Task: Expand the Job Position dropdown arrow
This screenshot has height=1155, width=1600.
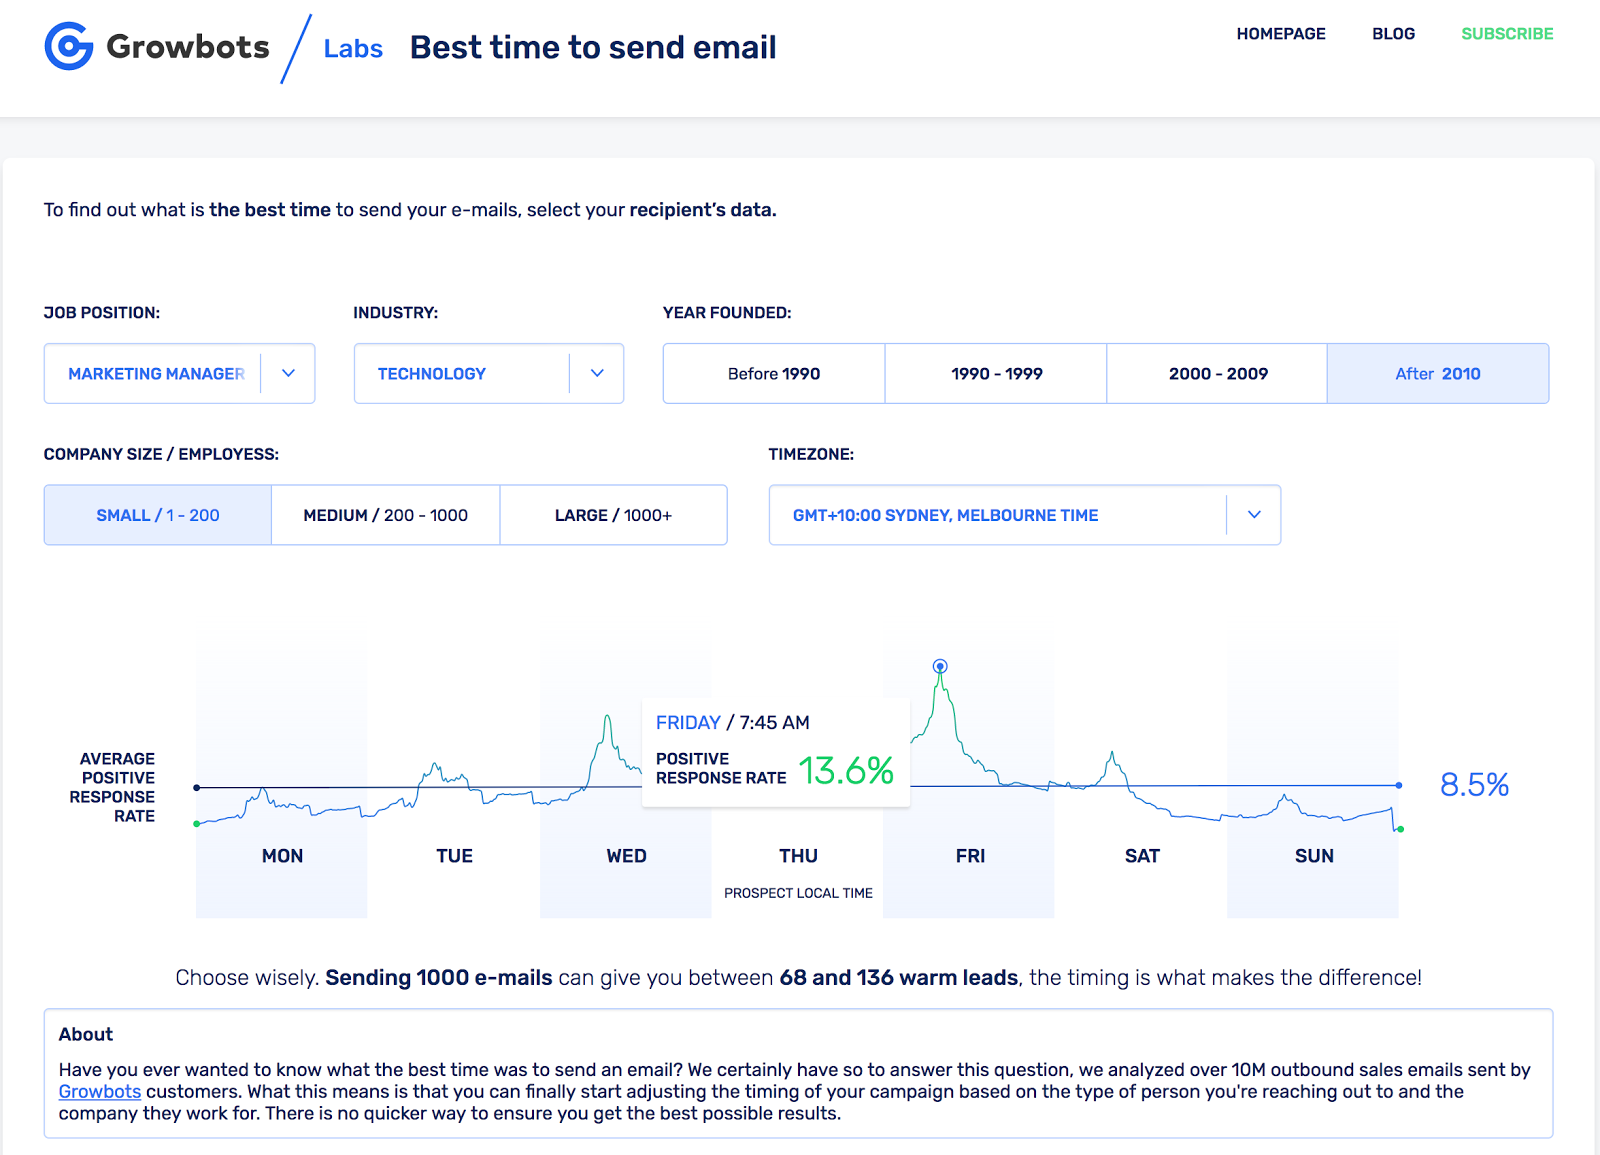Action: [289, 374]
